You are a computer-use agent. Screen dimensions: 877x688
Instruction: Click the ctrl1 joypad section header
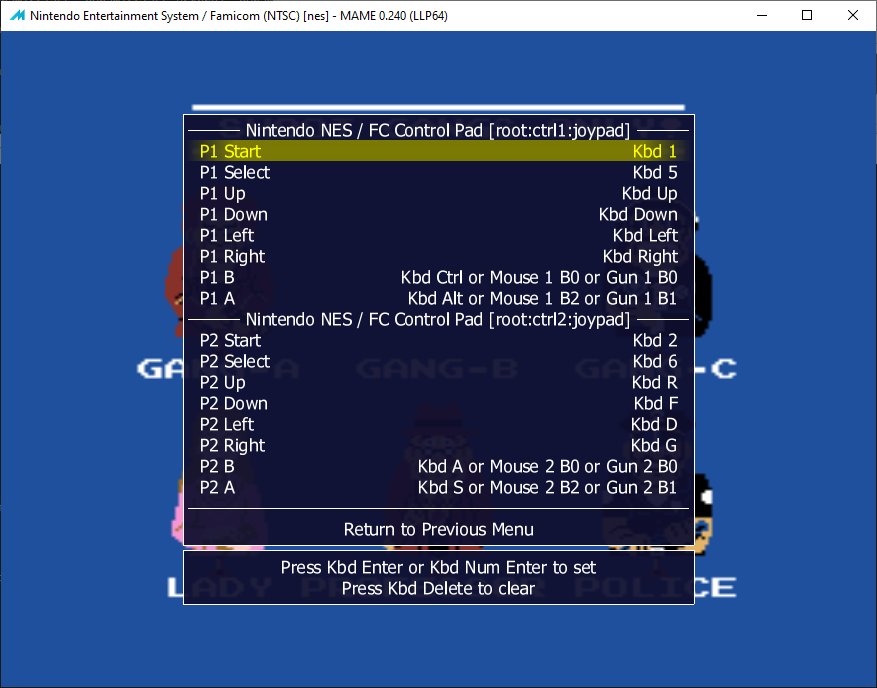[438, 130]
